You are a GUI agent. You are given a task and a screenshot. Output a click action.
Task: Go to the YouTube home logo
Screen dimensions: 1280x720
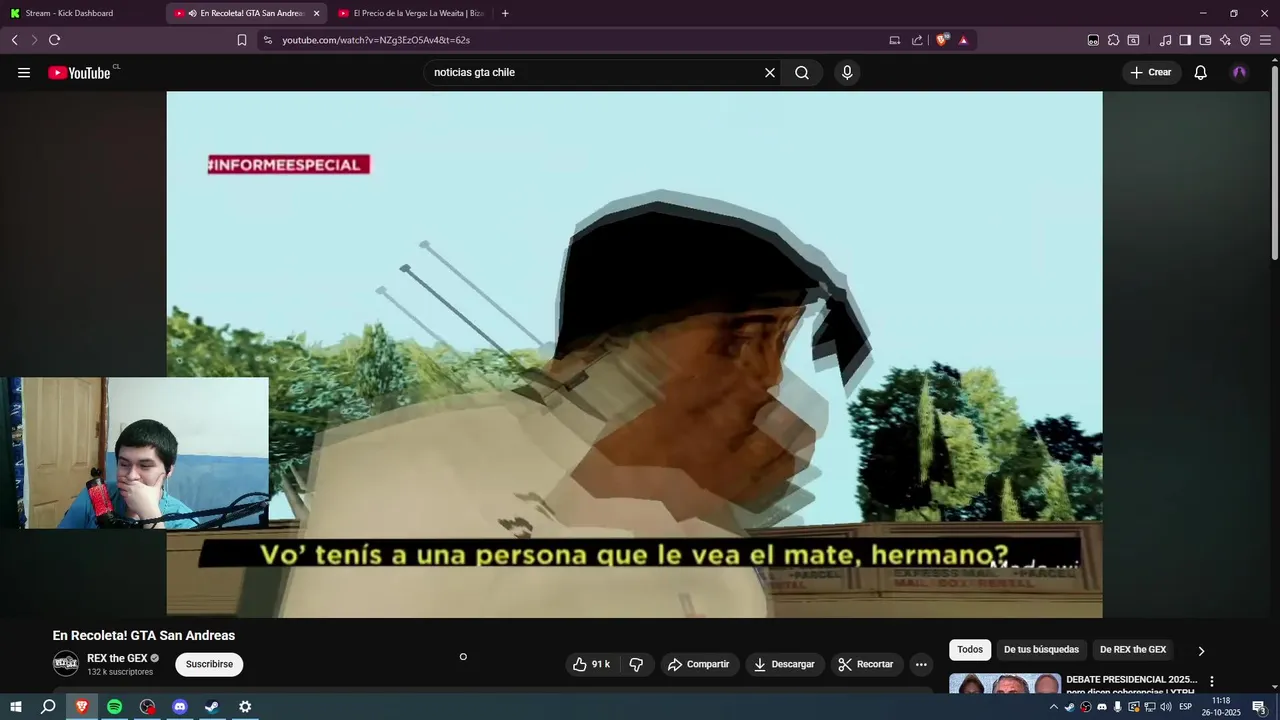tap(79, 72)
